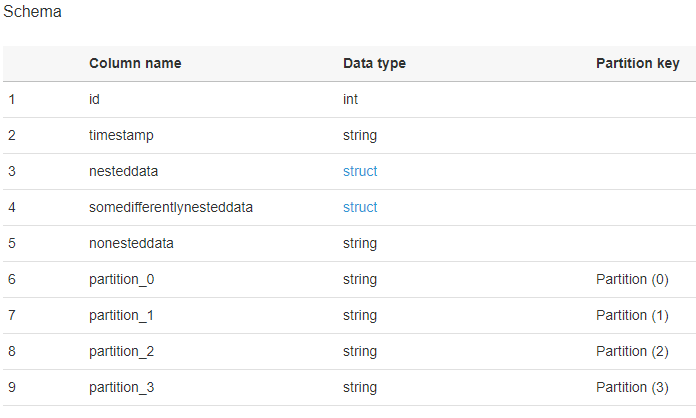Click the partition_0 column name

(x=121, y=279)
